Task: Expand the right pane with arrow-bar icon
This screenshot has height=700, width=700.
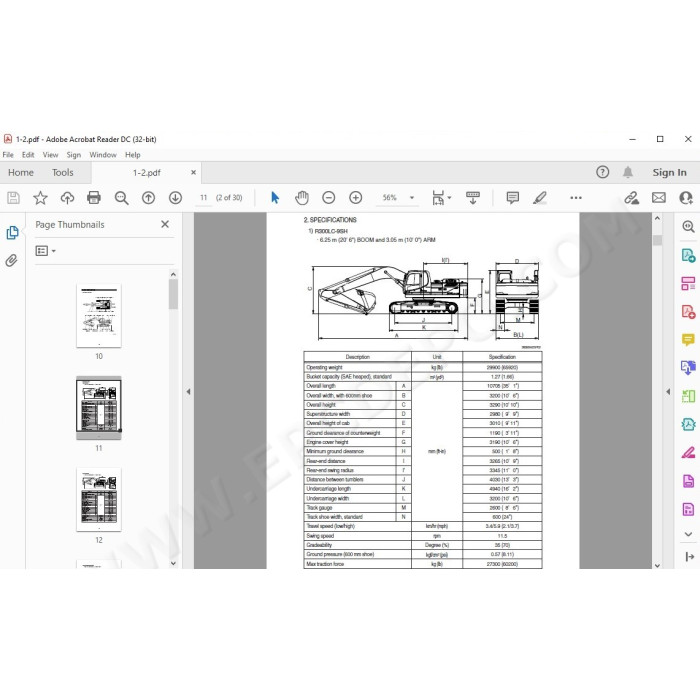Action: pyautogui.click(x=689, y=556)
